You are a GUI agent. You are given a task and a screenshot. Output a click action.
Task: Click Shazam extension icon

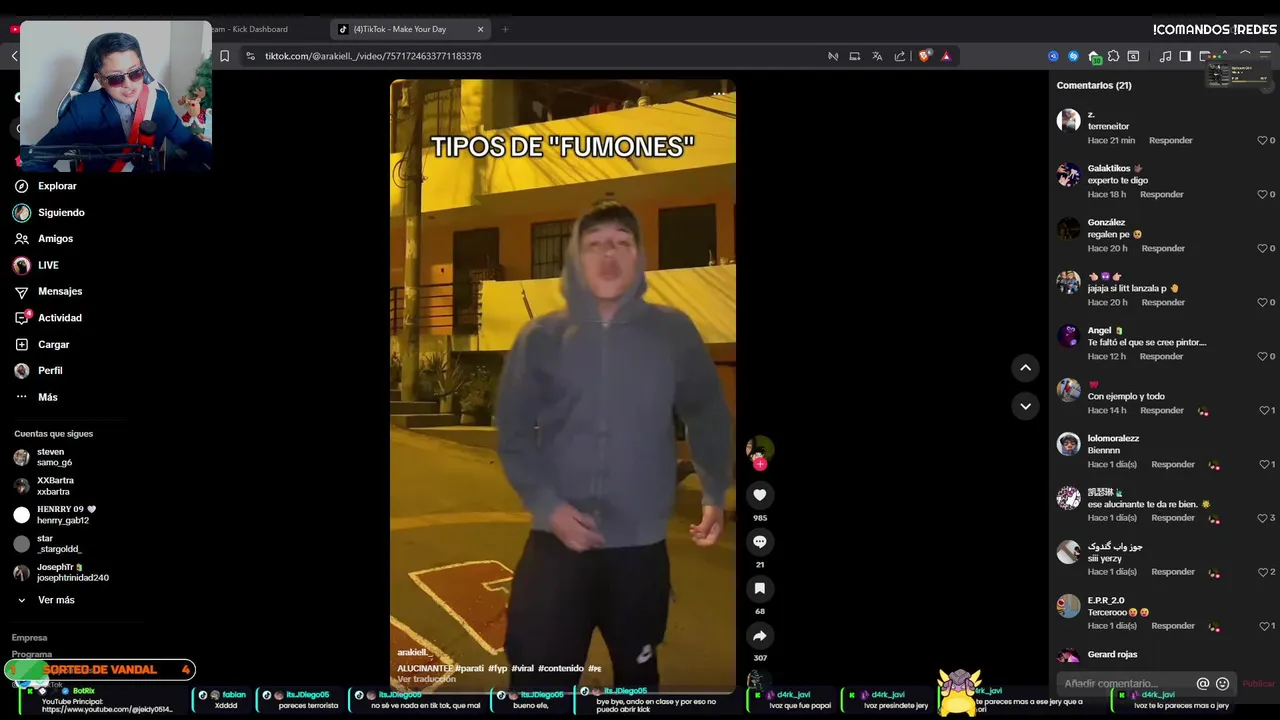(x=1073, y=56)
